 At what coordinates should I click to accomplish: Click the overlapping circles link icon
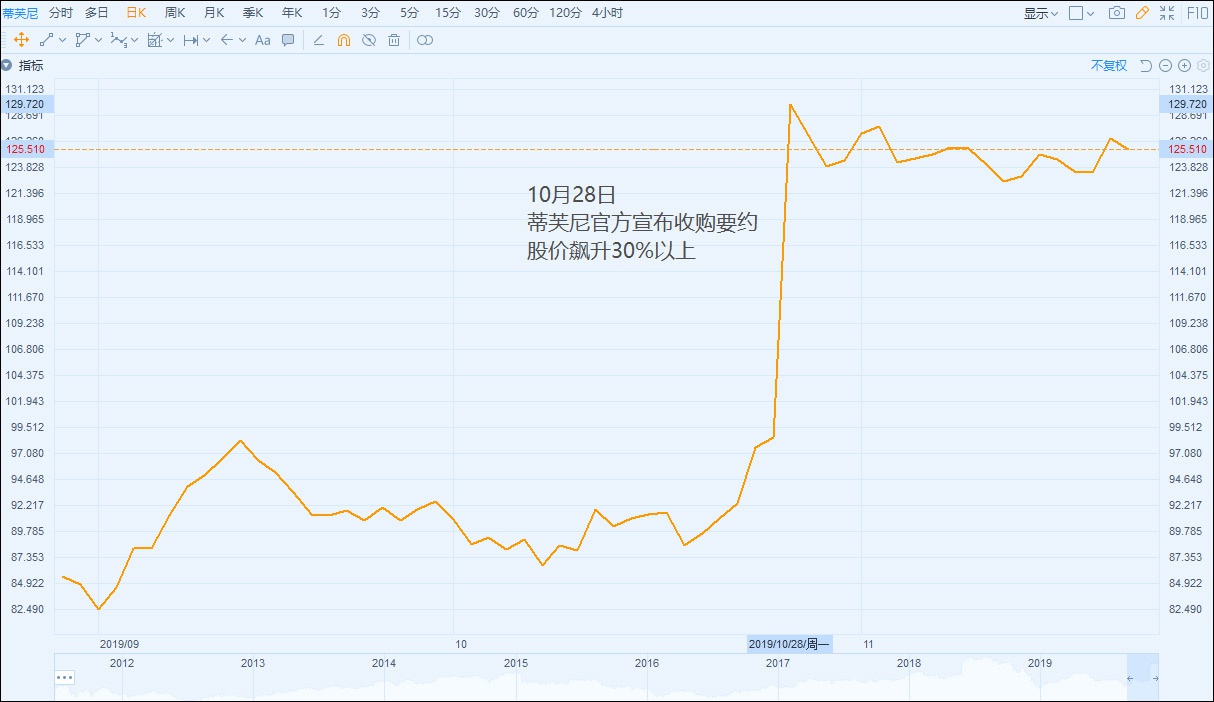pos(425,40)
